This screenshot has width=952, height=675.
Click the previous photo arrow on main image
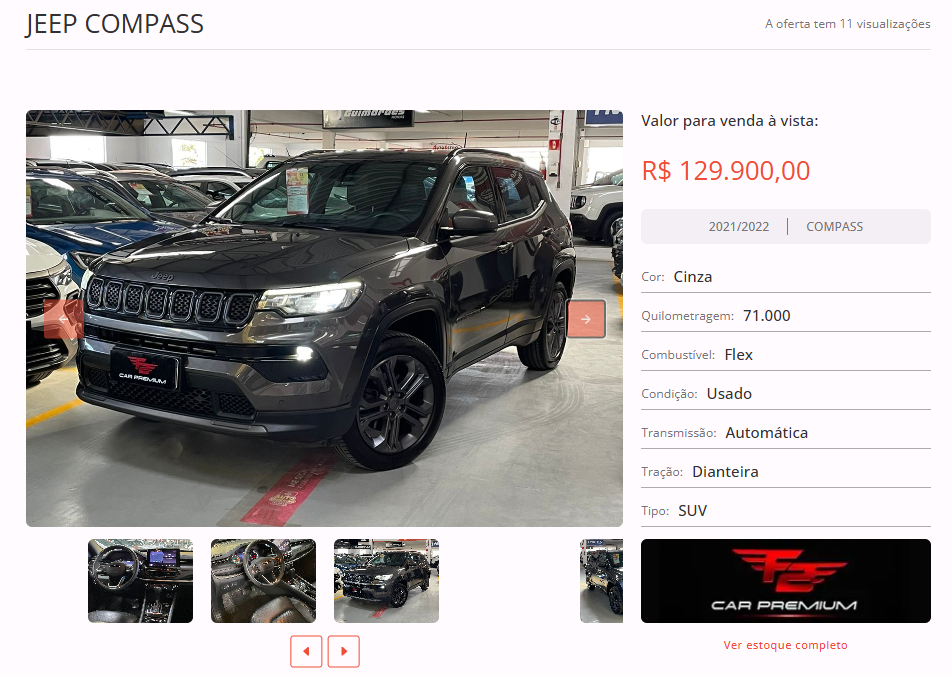(64, 319)
